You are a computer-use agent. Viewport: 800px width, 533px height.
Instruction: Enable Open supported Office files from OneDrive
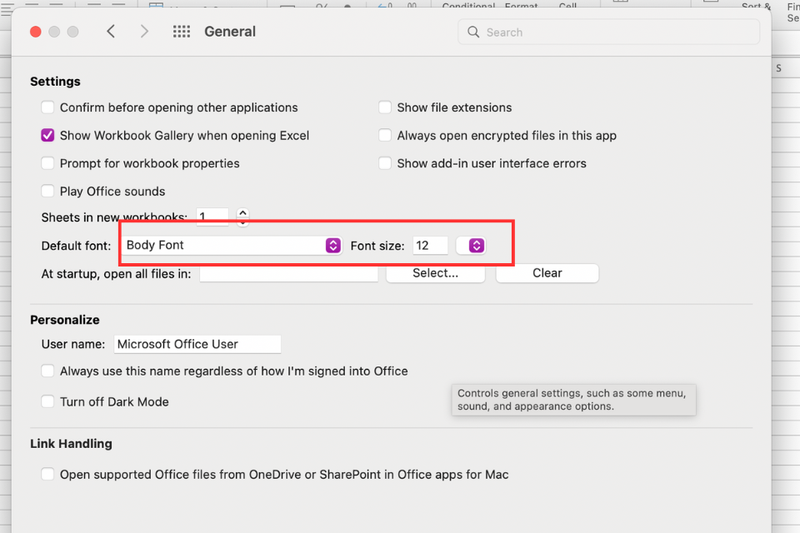47,474
